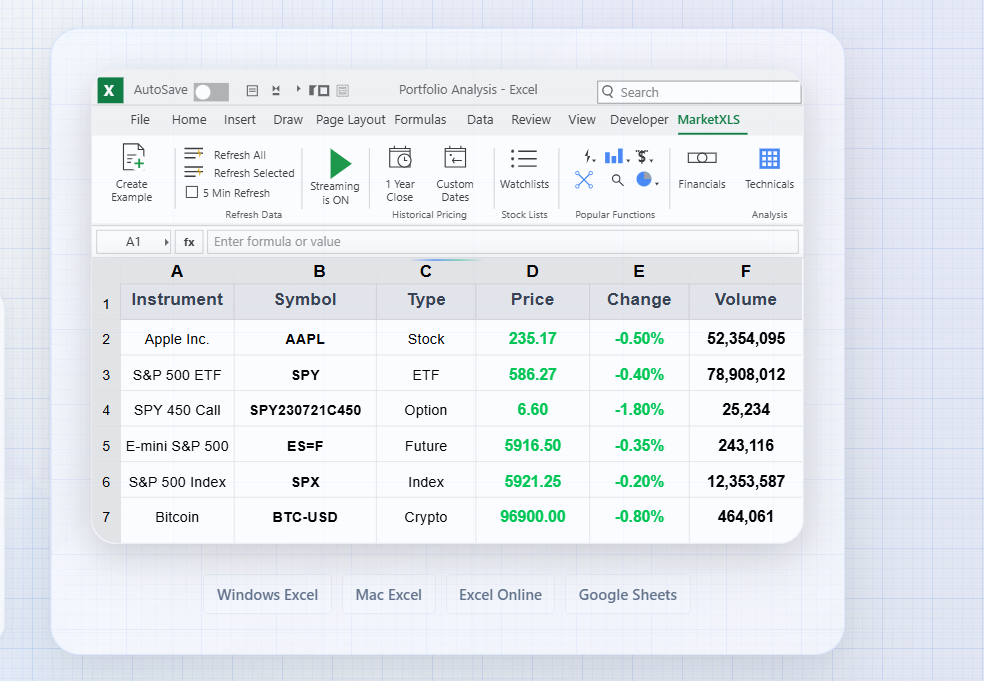This screenshot has height=681, width=984.
Task: Switch to the Formulas ribbon tab
Action: click(x=420, y=120)
